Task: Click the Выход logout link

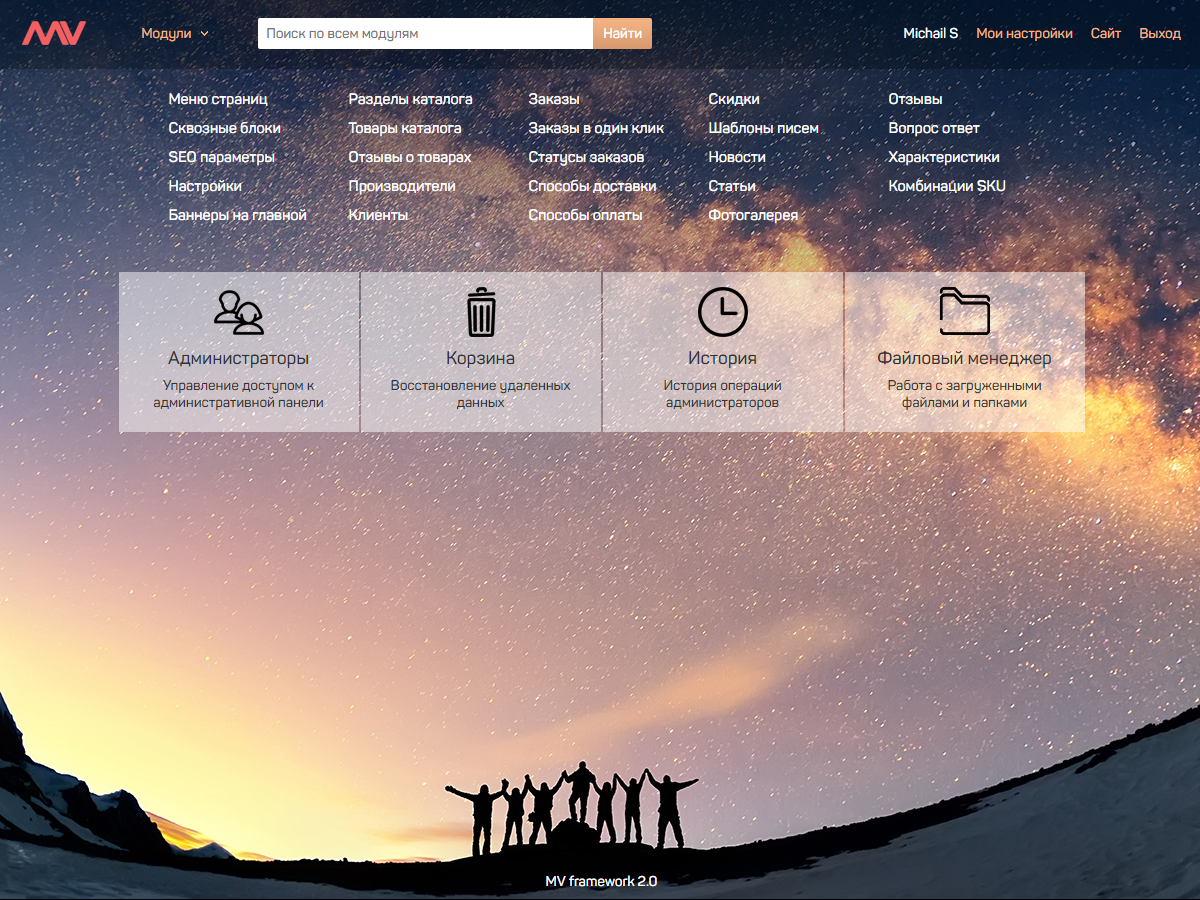Action: 1159,33
